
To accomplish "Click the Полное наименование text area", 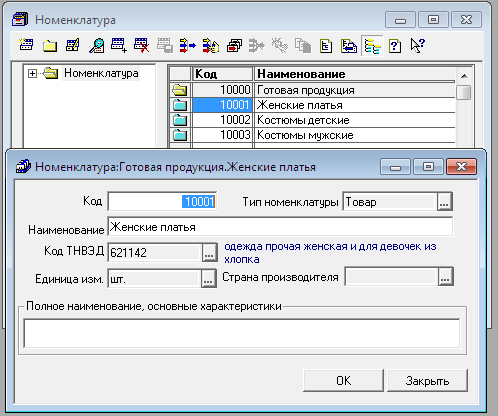I will (242, 333).
